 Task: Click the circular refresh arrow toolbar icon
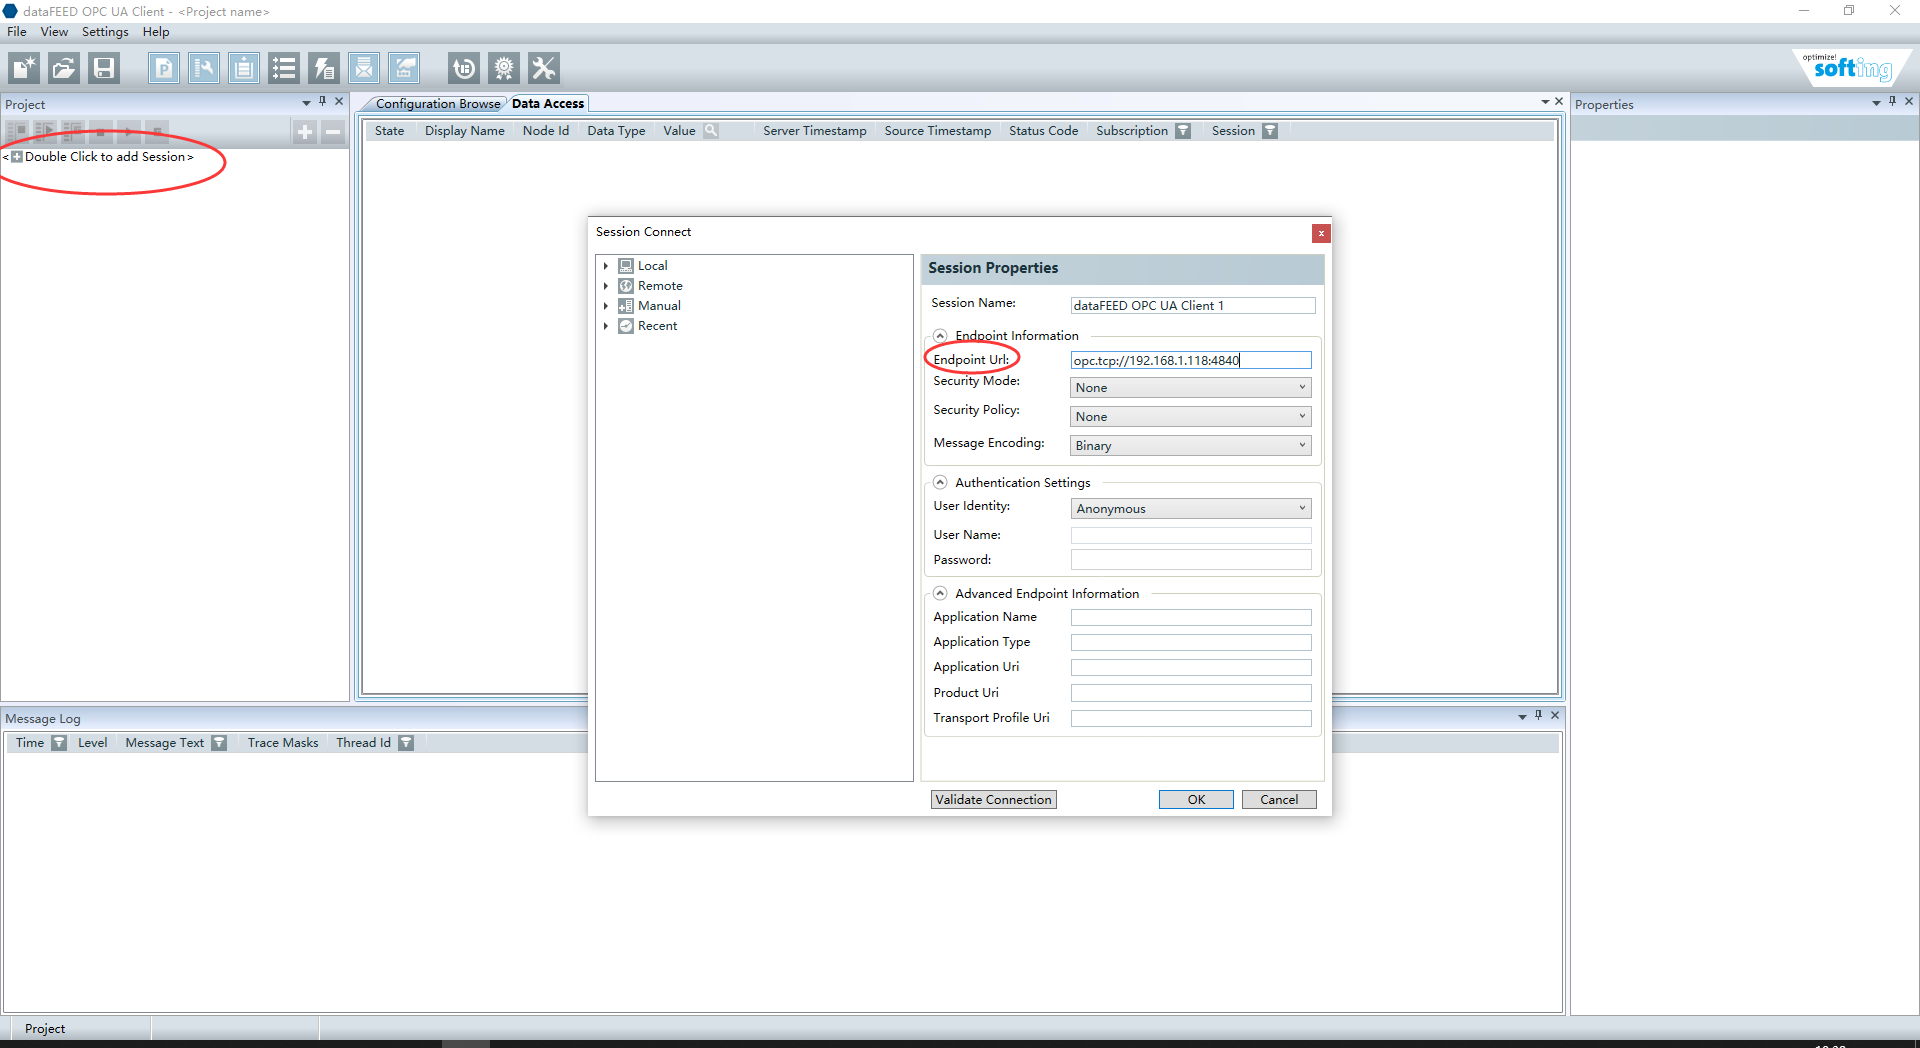tap(464, 68)
